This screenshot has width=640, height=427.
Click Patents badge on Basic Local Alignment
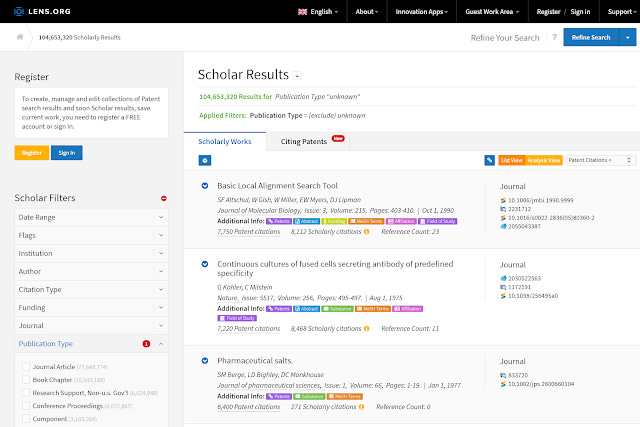point(279,221)
